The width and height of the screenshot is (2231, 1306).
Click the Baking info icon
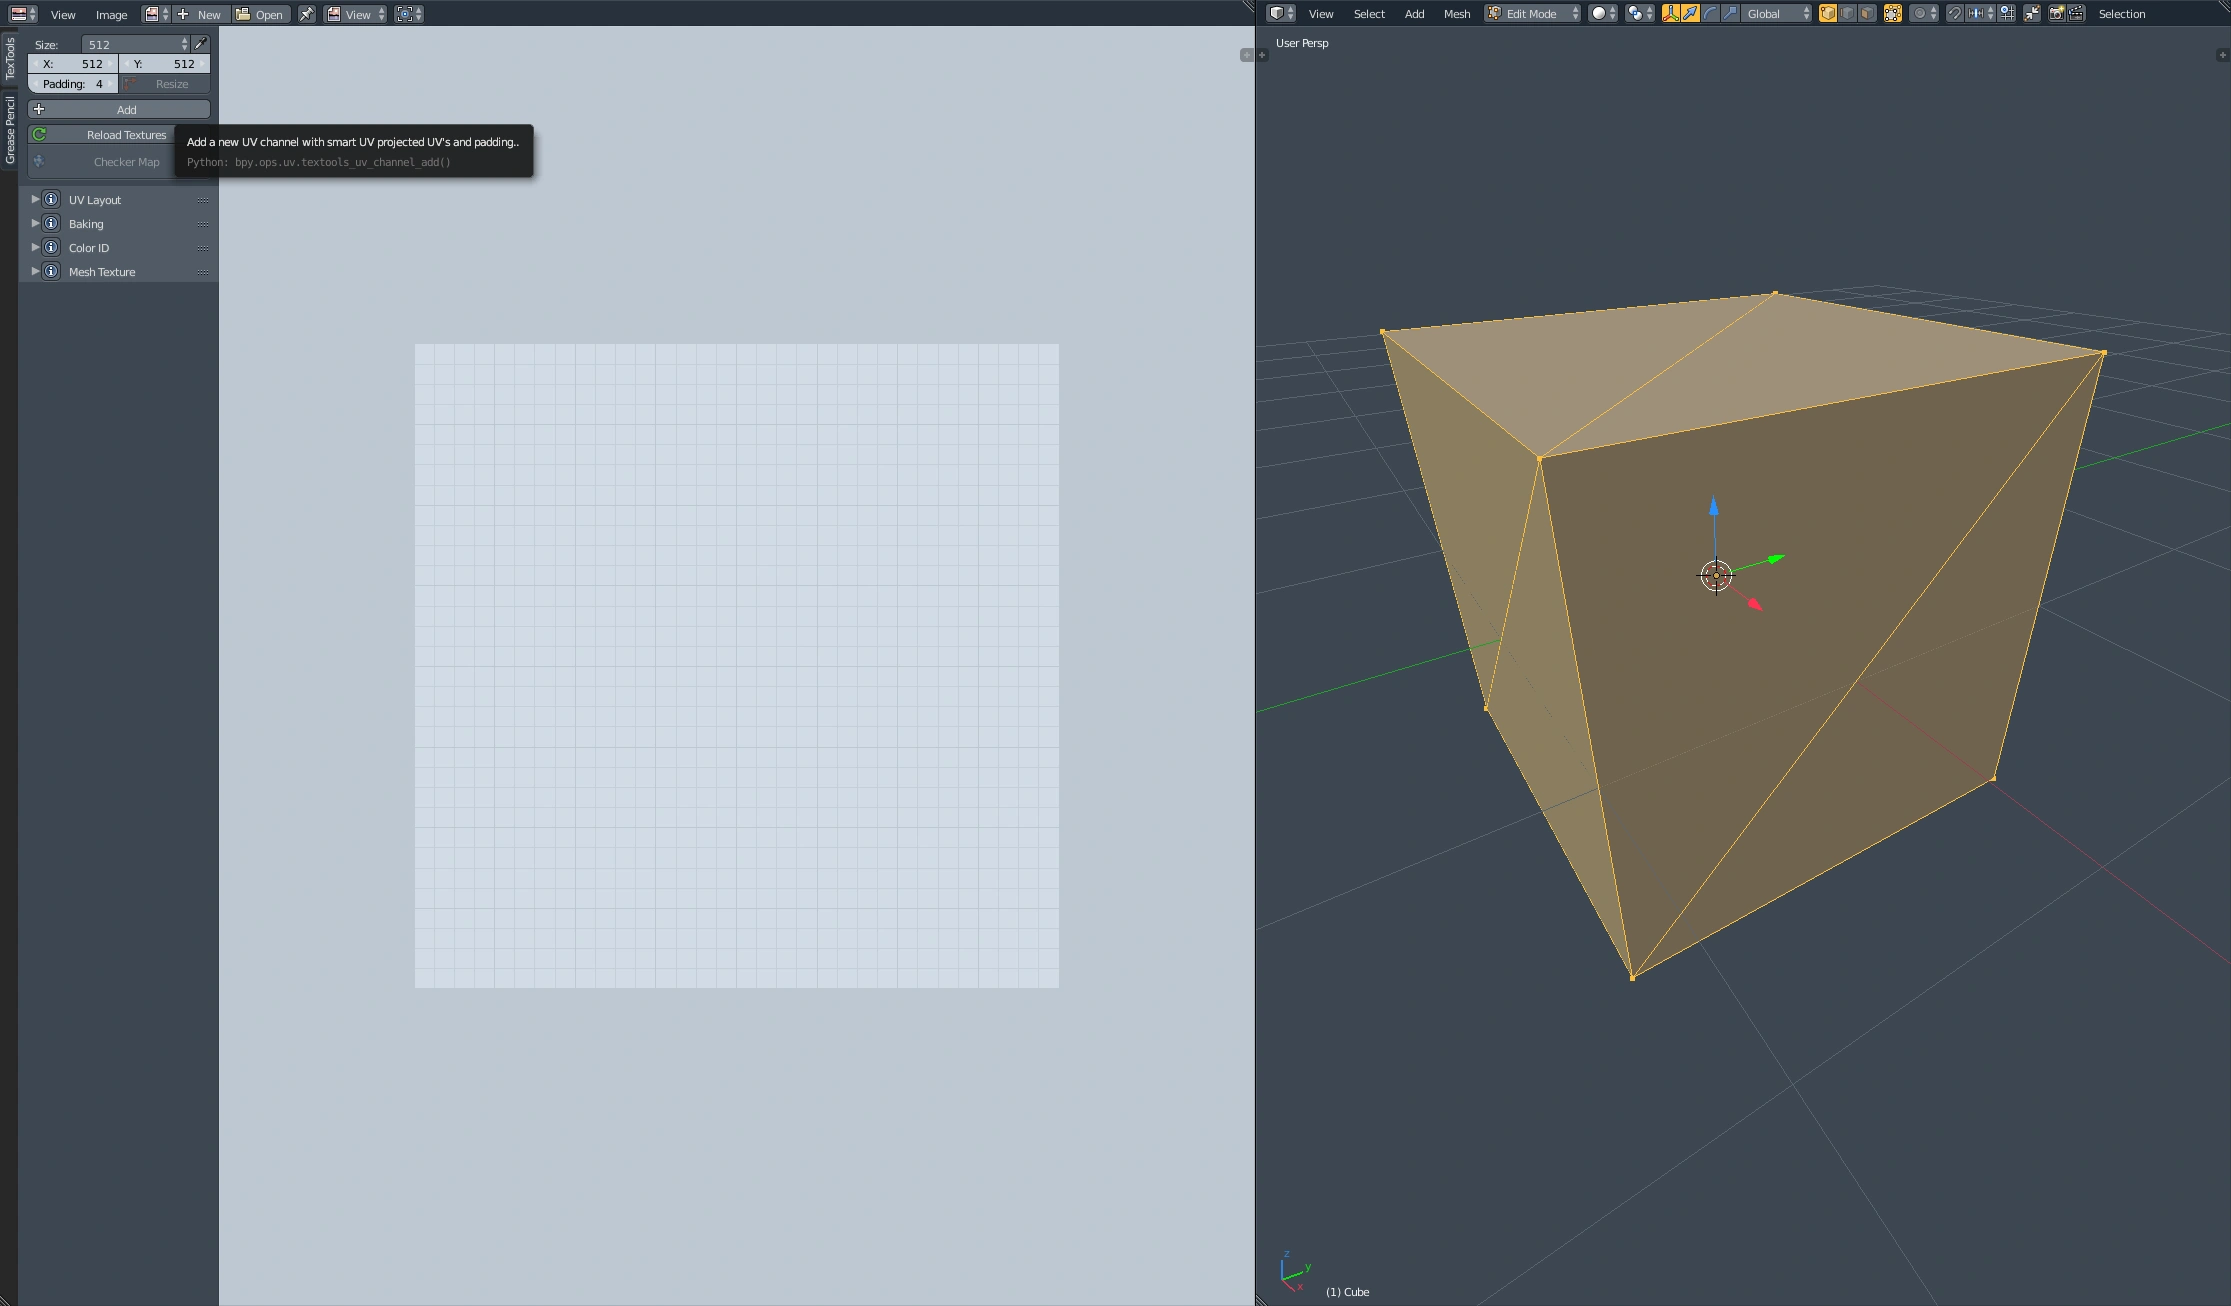pyautogui.click(x=51, y=224)
